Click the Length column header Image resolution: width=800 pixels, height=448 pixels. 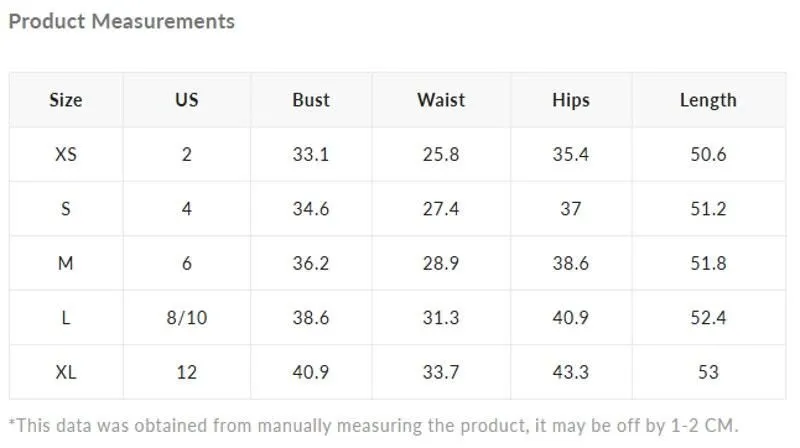pyautogui.click(x=708, y=100)
